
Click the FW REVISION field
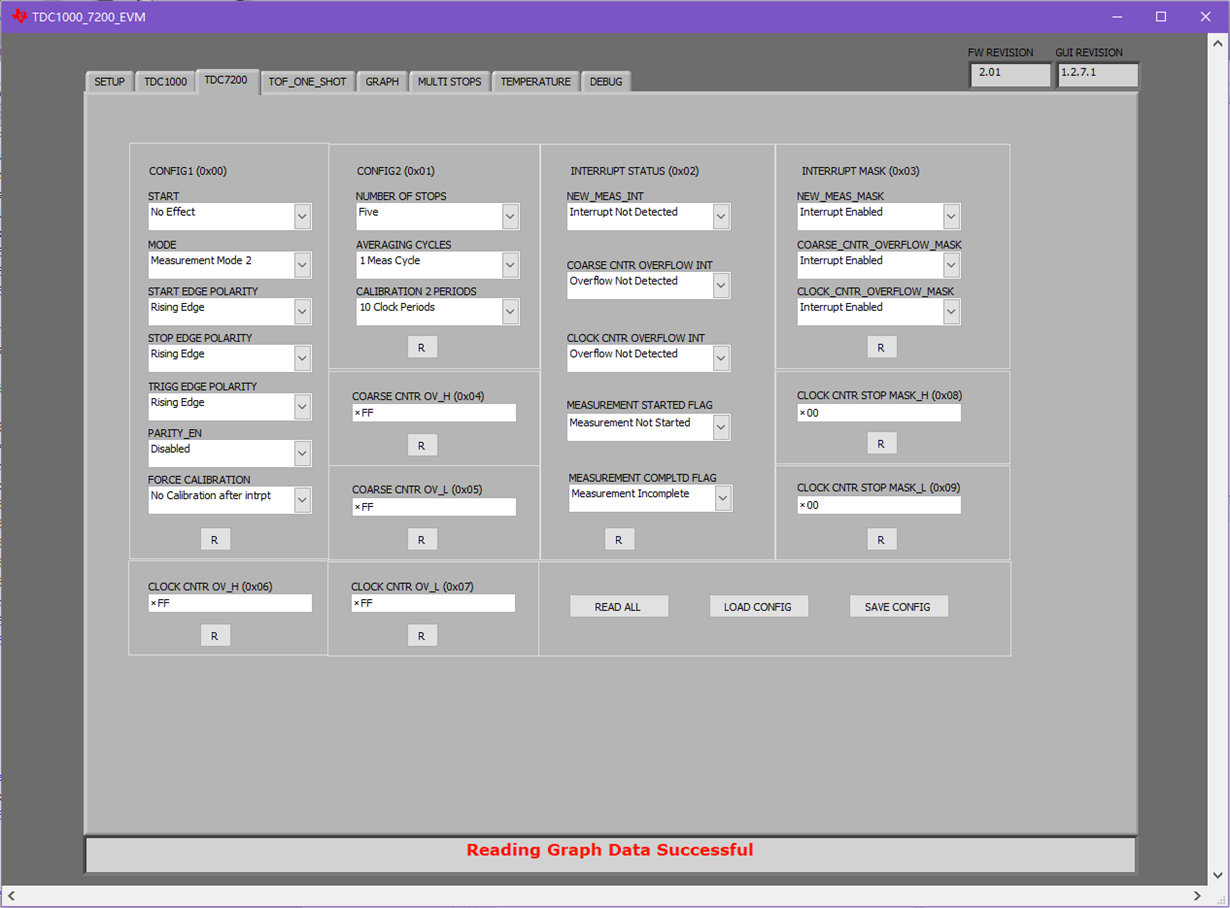tap(1010, 74)
